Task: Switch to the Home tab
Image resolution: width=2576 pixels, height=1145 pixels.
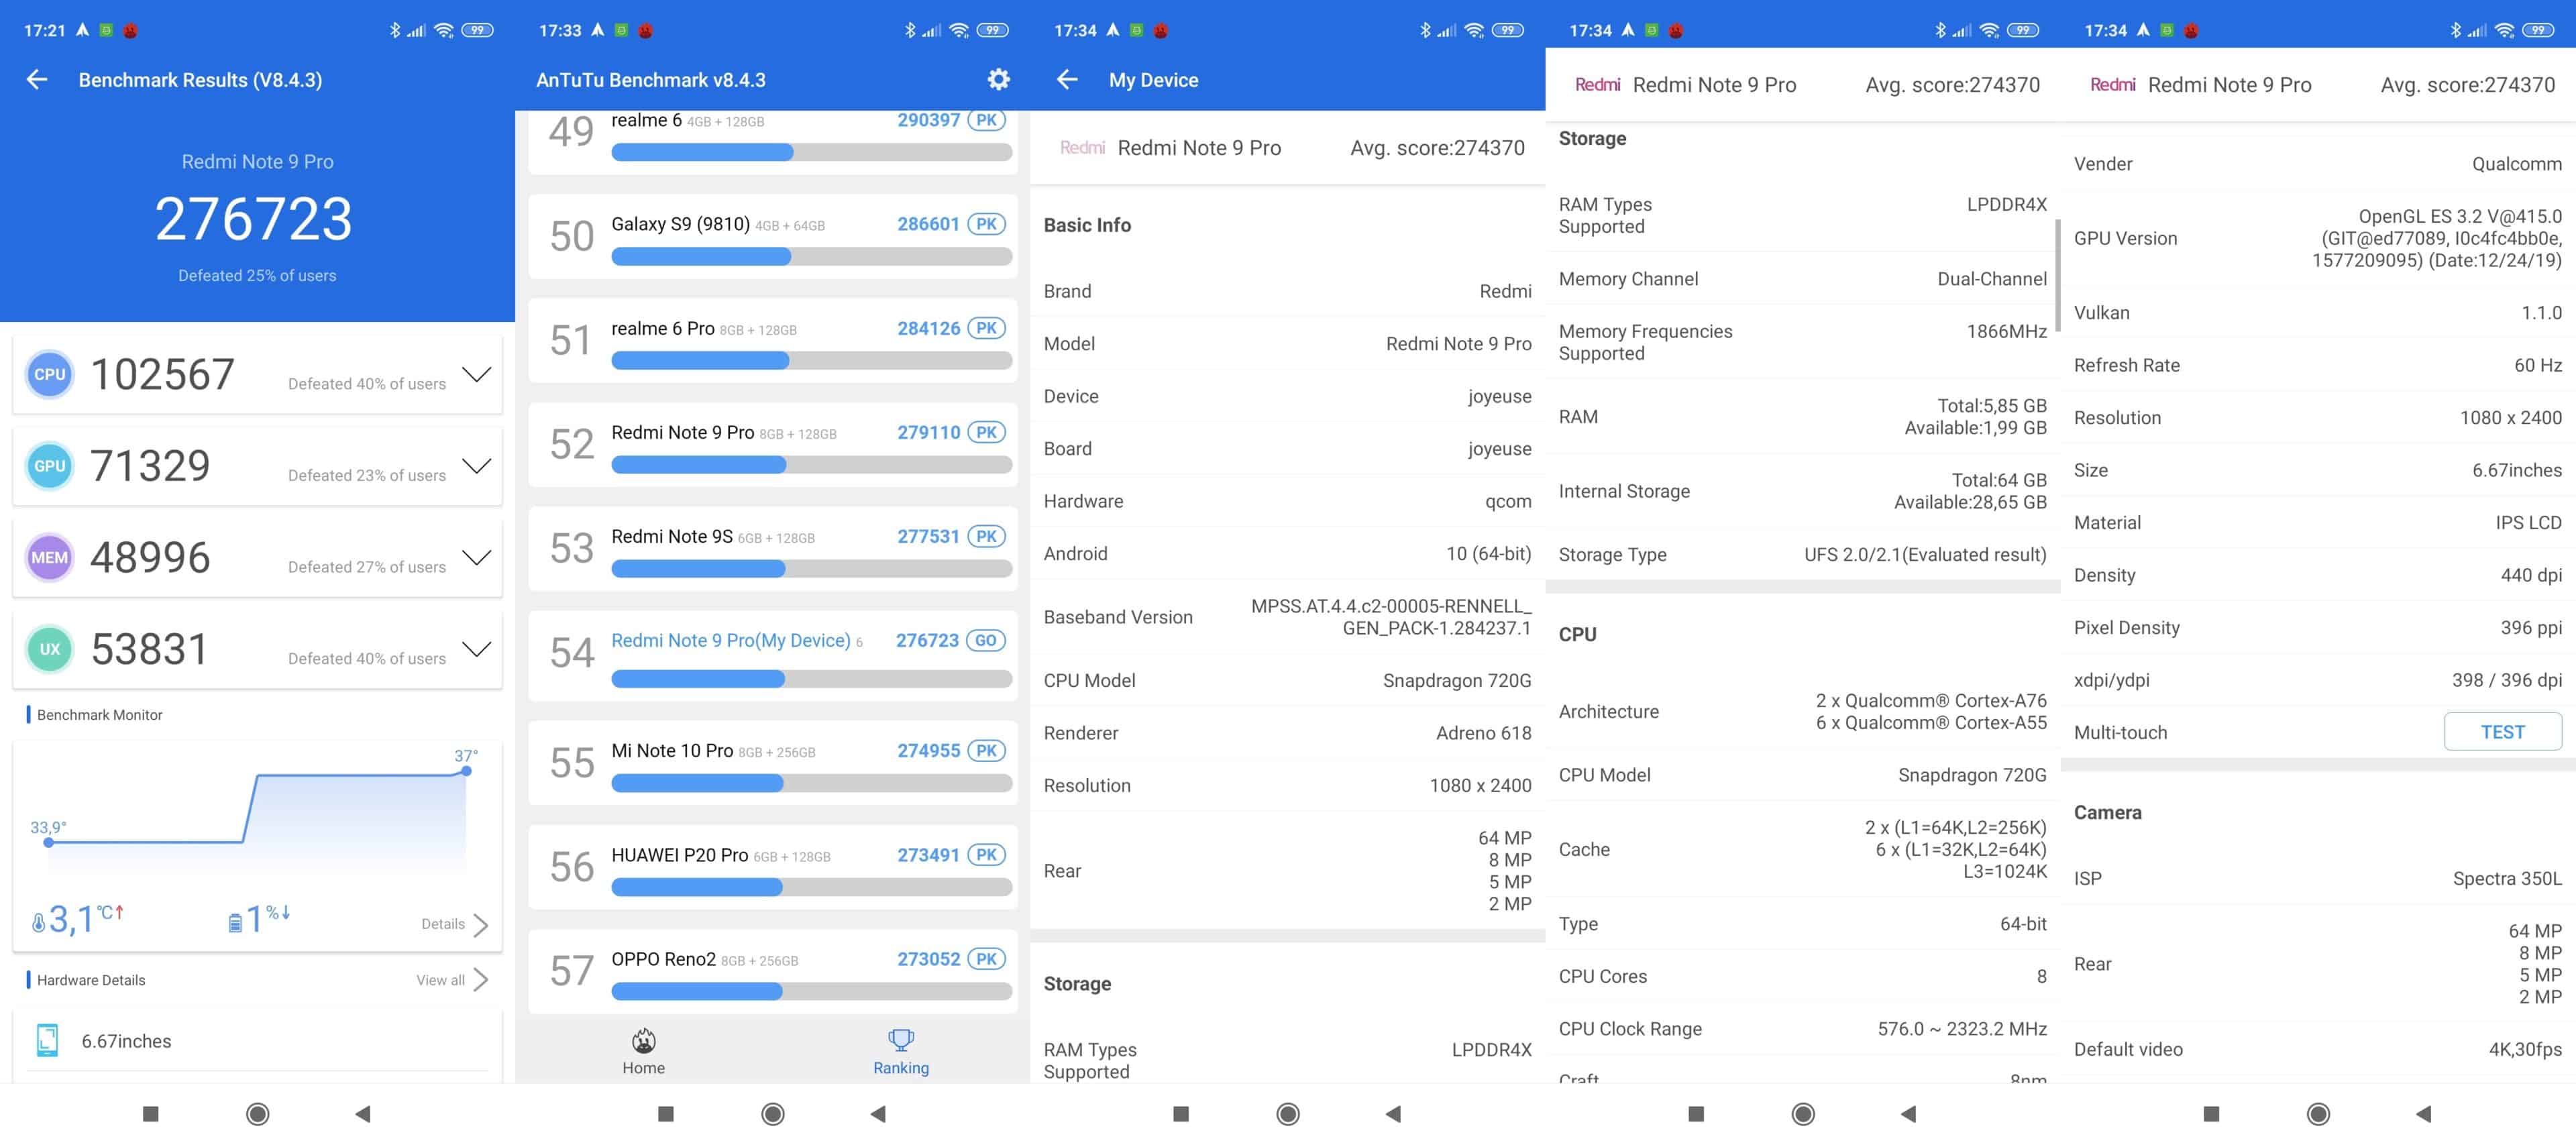Action: pos(644,1051)
